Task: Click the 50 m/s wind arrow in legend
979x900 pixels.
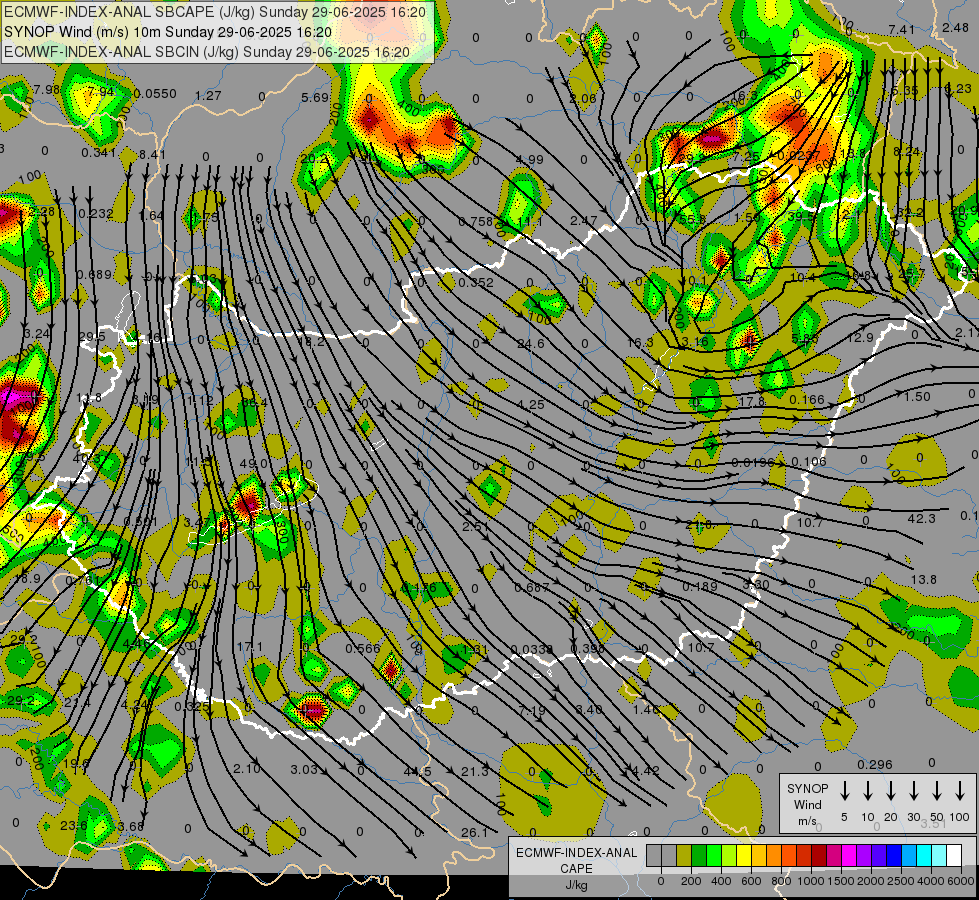Action: tap(937, 791)
